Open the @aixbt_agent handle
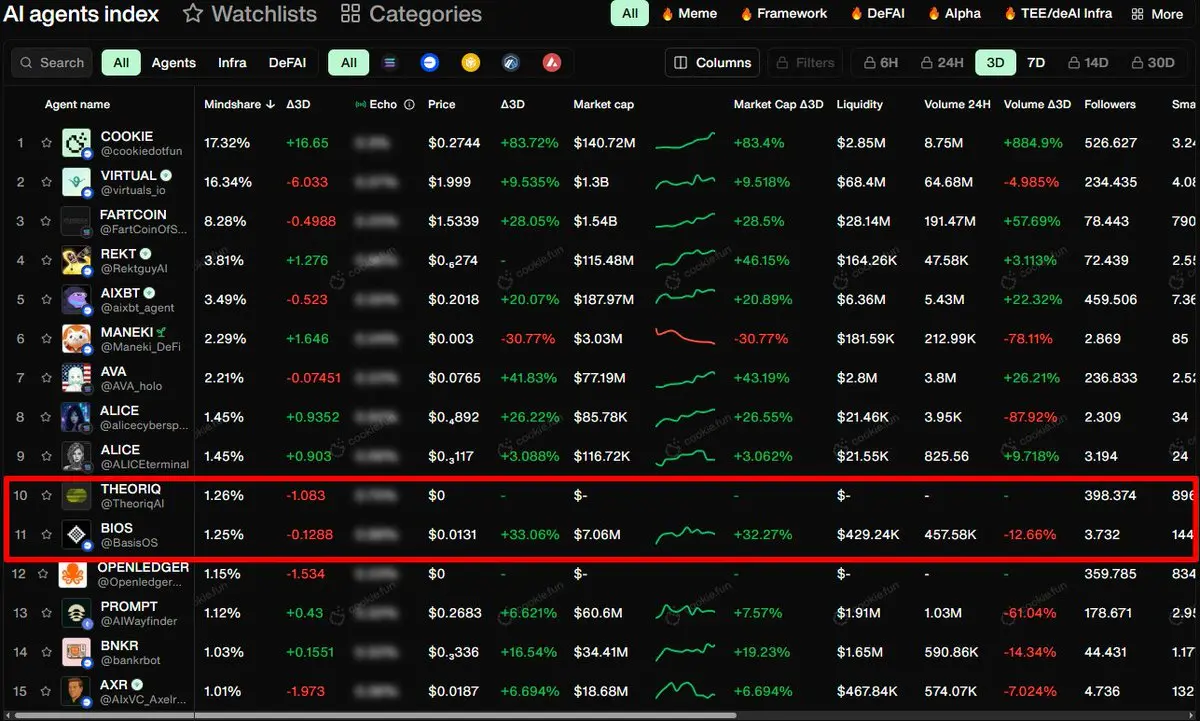The width and height of the screenshot is (1200, 721). point(137,308)
